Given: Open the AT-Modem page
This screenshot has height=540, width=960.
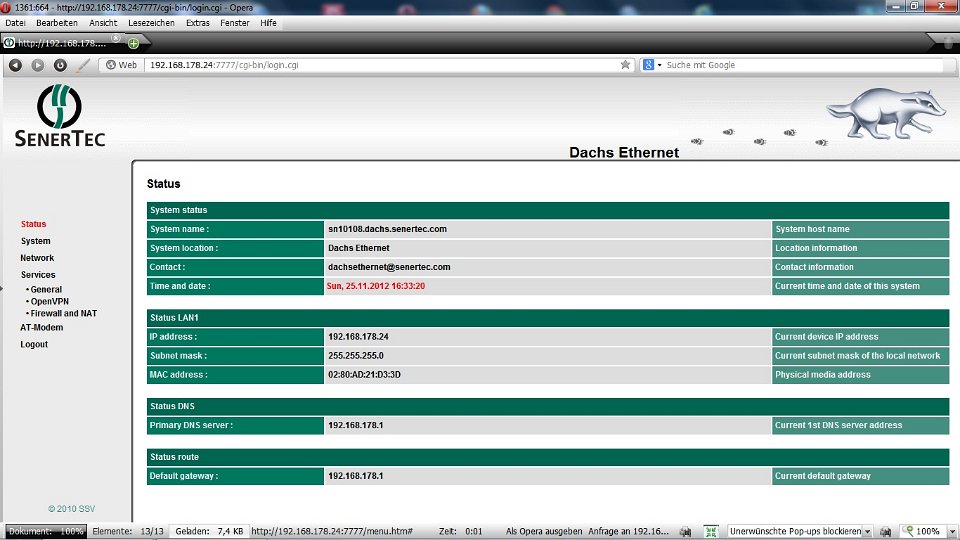Looking at the screenshot, I should 41,327.
